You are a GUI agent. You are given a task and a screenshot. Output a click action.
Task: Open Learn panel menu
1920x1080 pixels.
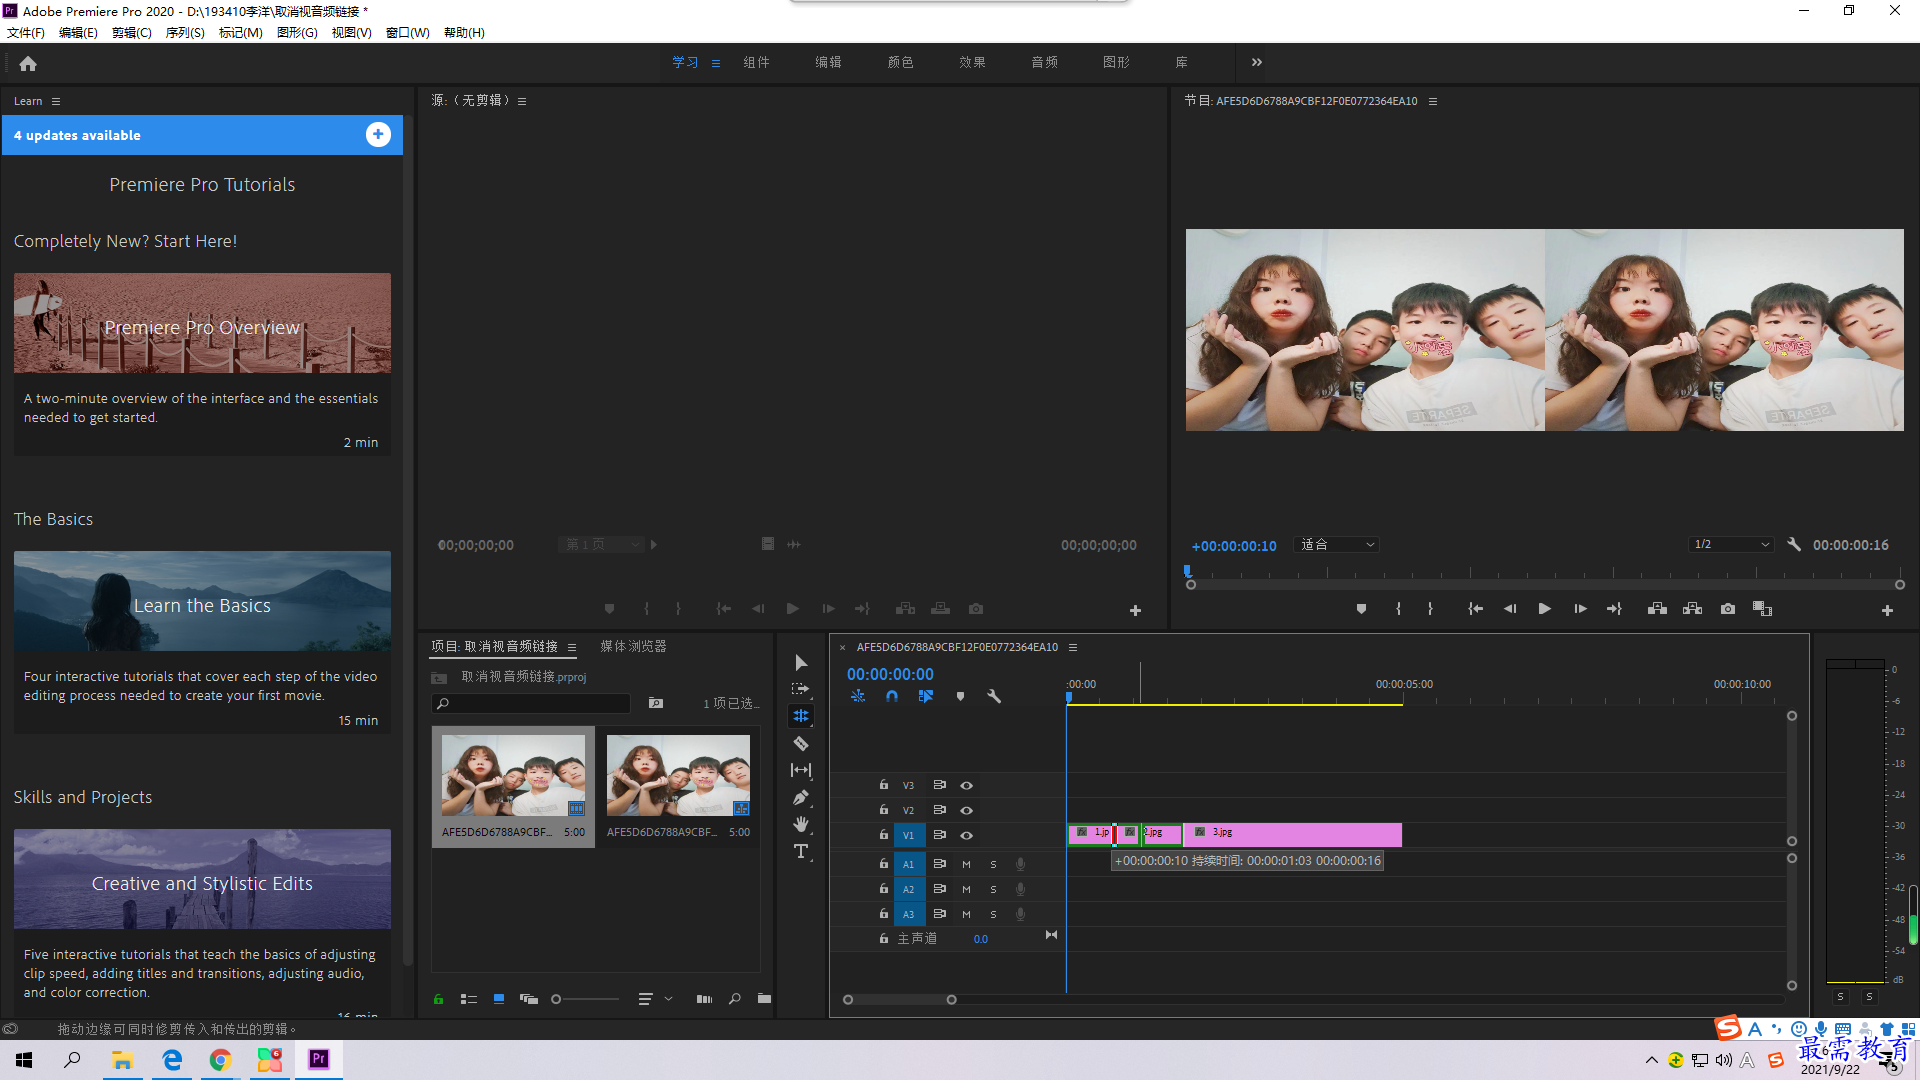tap(56, 101)
